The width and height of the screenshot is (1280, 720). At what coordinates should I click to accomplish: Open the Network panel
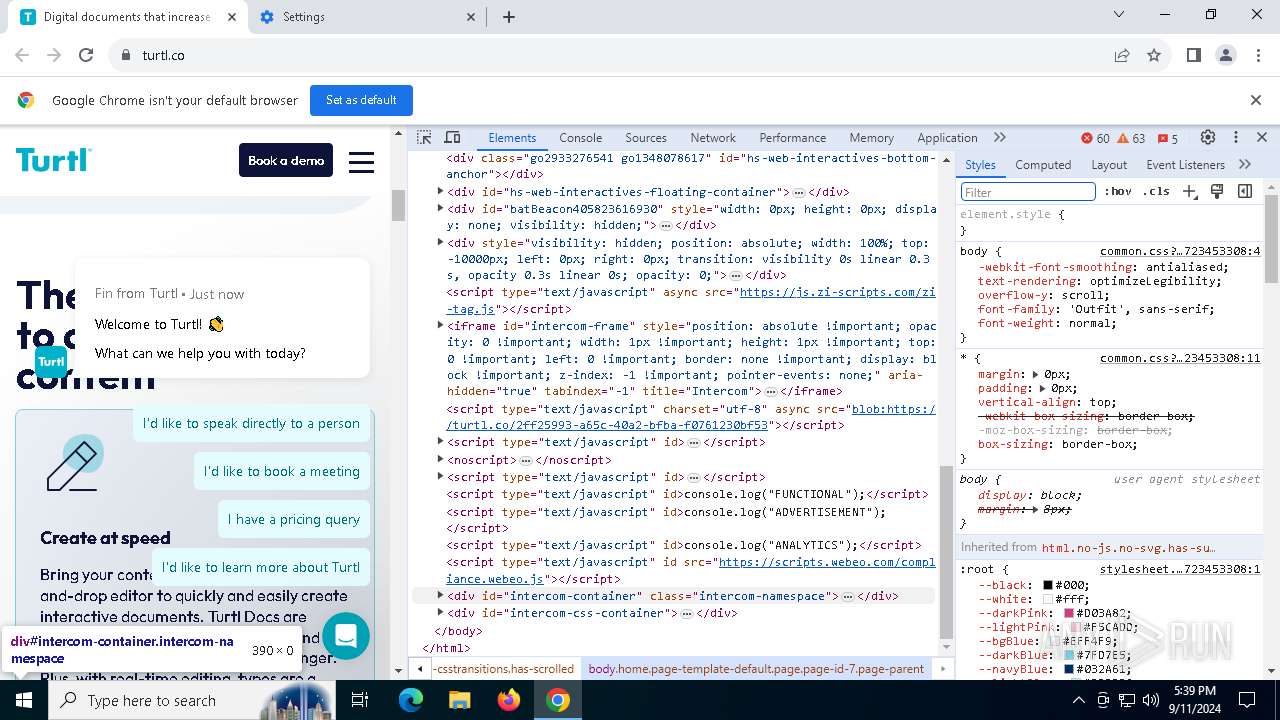(713, 138)
